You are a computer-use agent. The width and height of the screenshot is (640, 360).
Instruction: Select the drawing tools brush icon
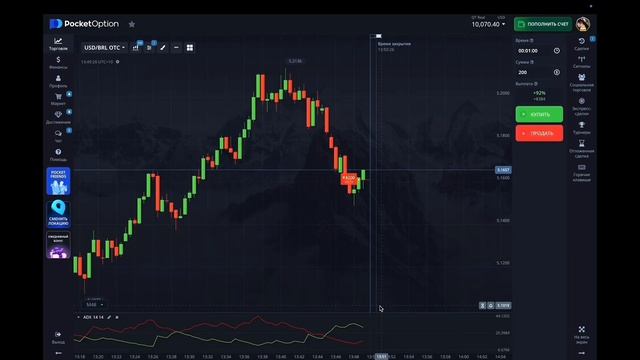click(163, 48)
